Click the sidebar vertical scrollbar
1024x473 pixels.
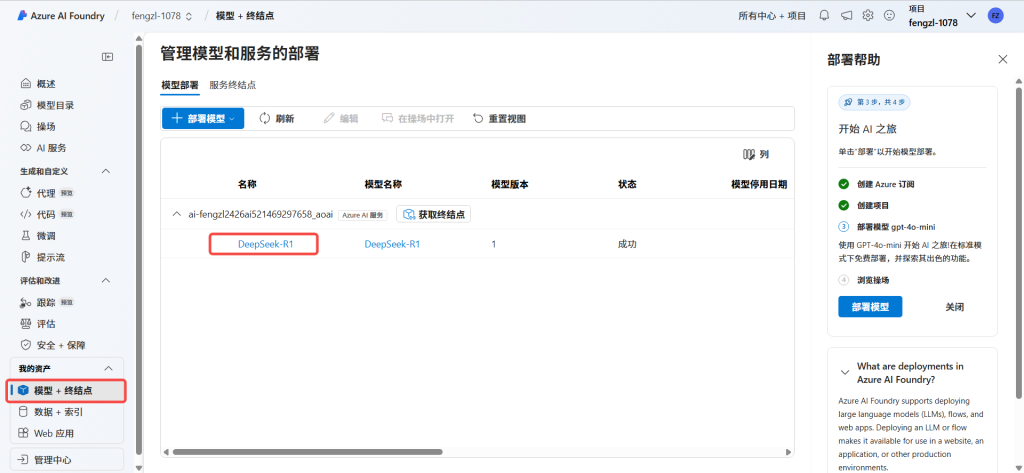[138, 248]
